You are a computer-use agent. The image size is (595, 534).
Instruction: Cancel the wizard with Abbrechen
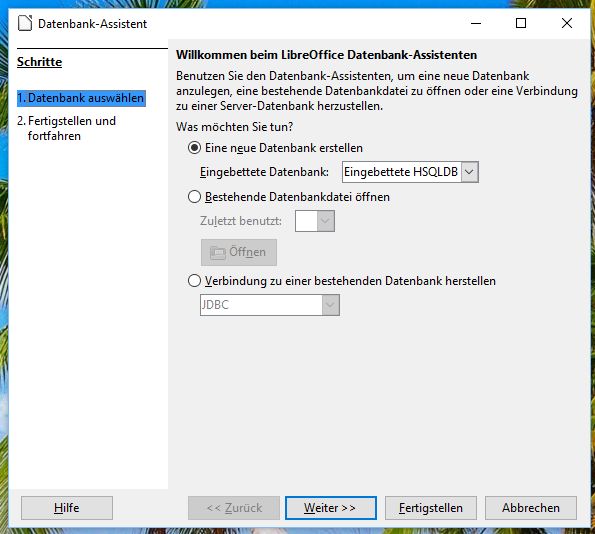click(530, 508)
